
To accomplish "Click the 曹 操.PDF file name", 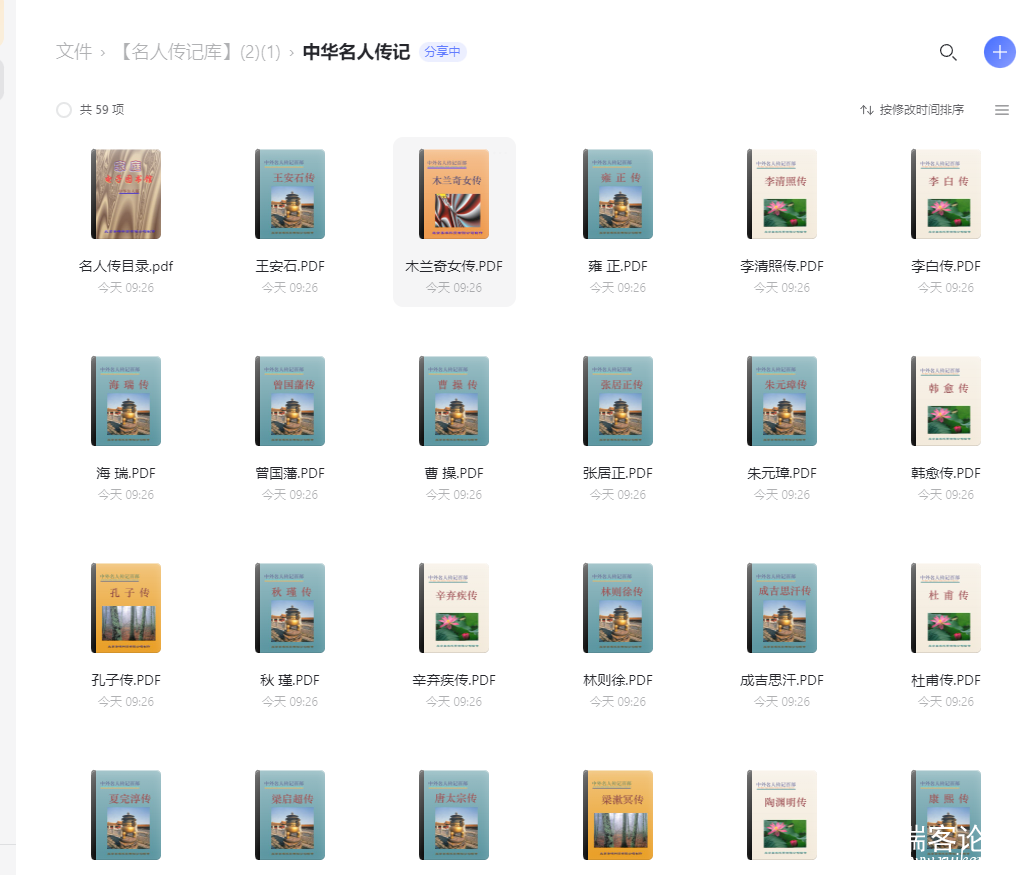I will click(454, 473).
